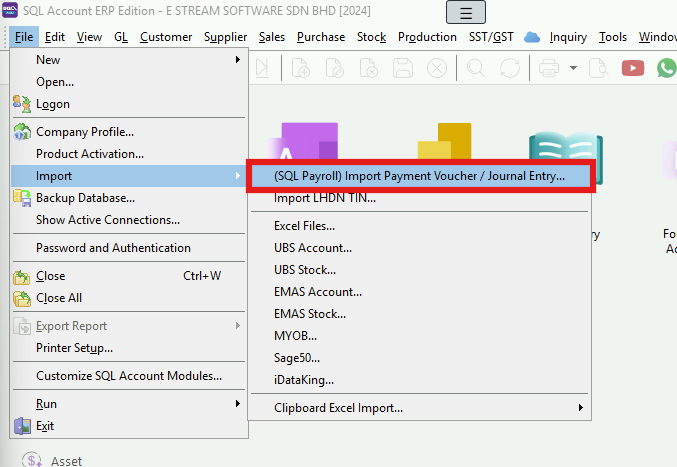Click the green WhatsApp toolbar icon

667,68
